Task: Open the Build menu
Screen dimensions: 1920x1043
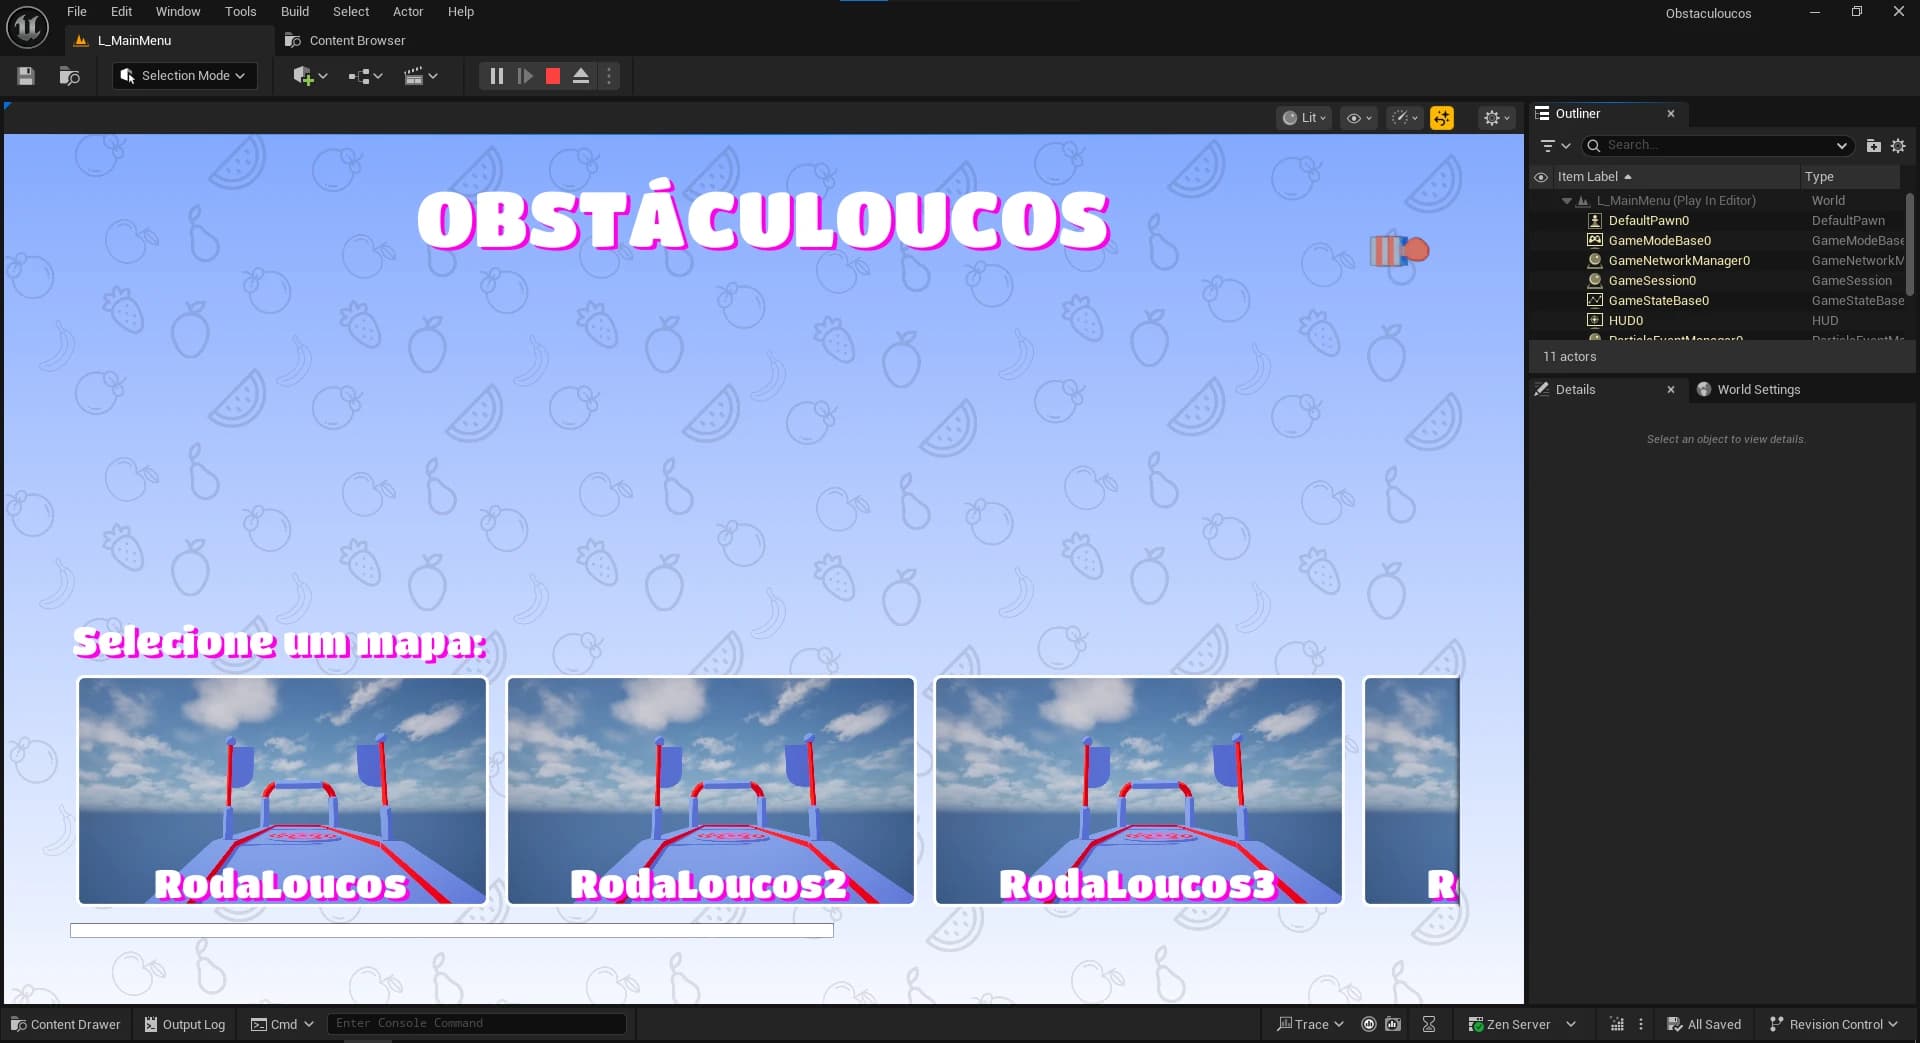Action: click(294, 12)
